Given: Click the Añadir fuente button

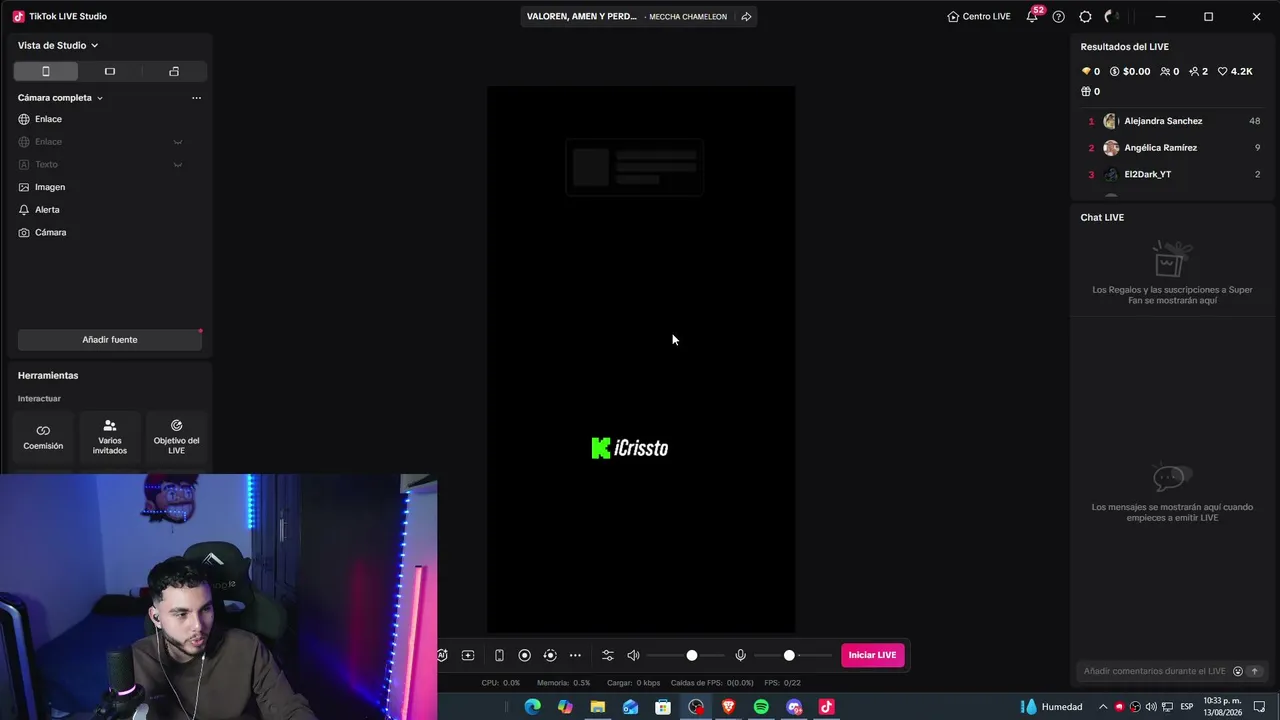Looking at the screenshot, I should click(110, 340).
